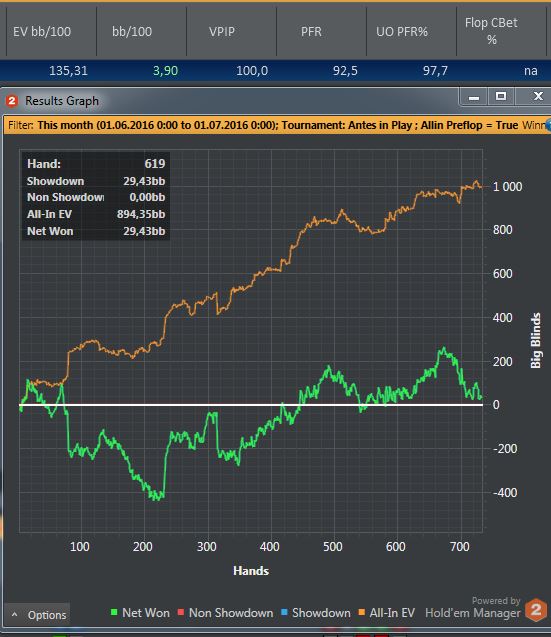
Task: Click the blue Showdown color swatch
Action: [x=284, y=612]
